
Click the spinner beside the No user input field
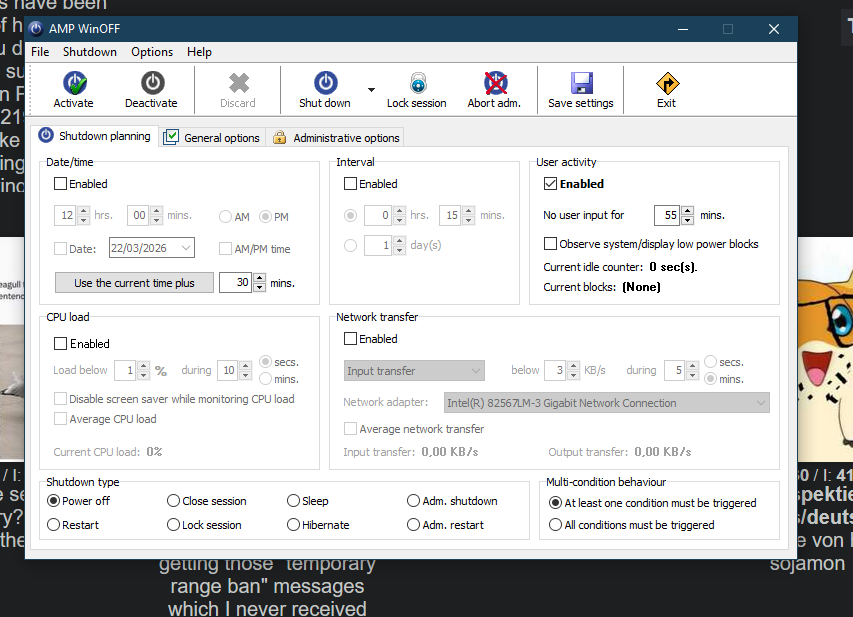tap(688, 215)
